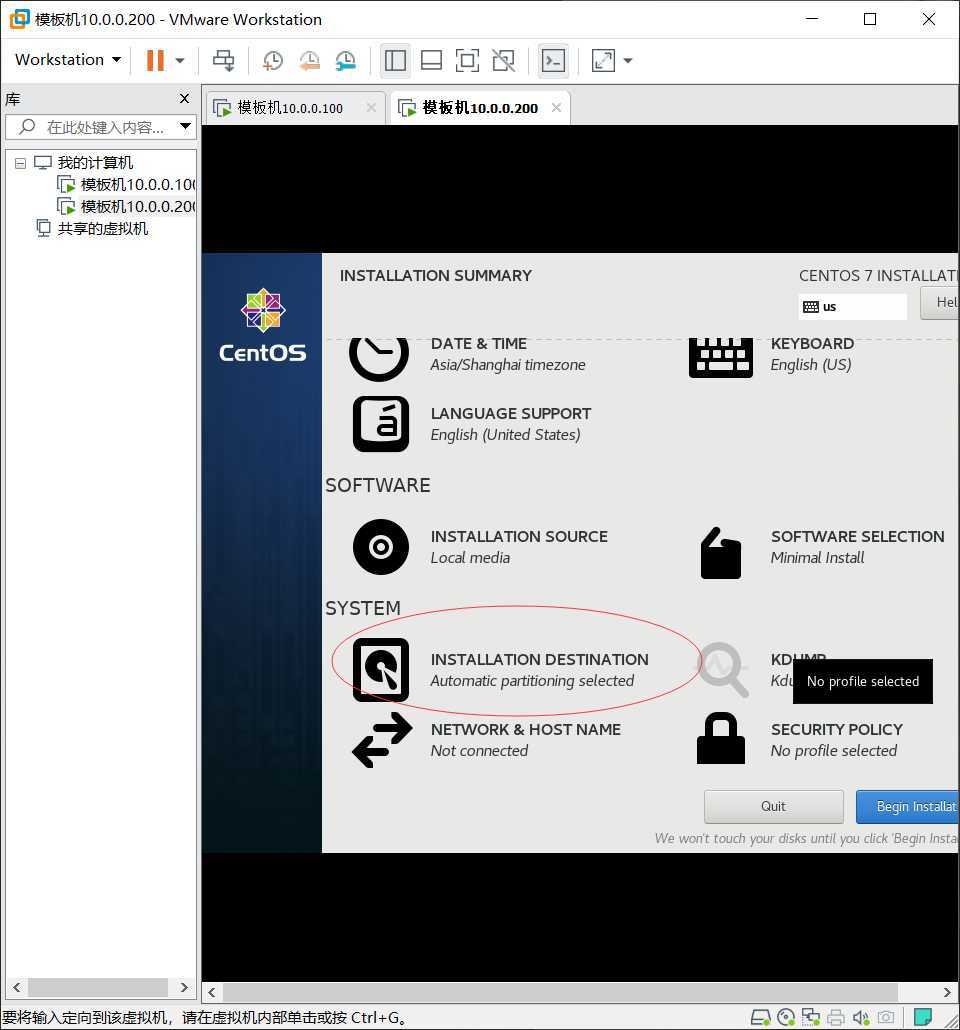Open the console view icon
Viewport: 960px width, 1030px height.
pyautogui.click(x=553, y=60)
